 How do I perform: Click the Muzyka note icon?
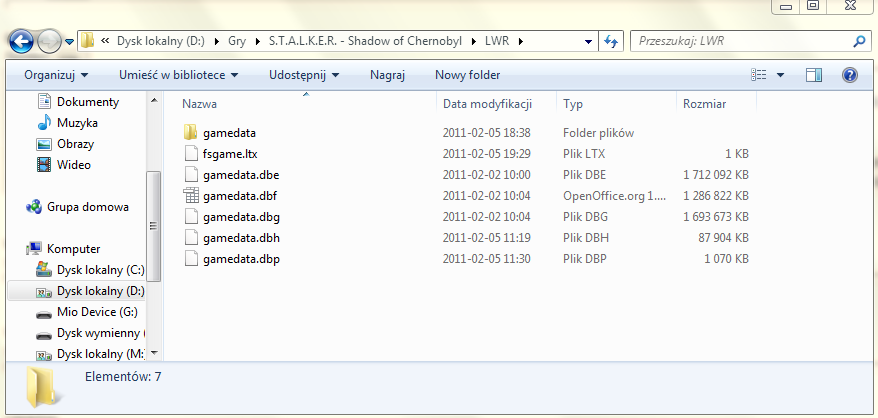point(44,123)
